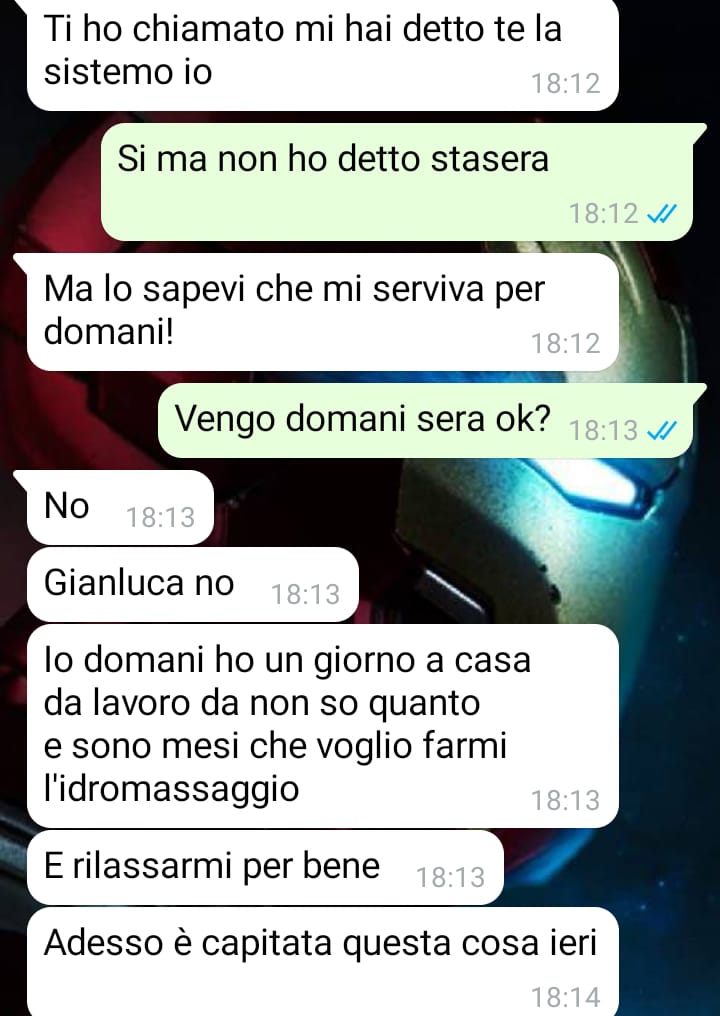Select the message 'Ti ho chiamato mi hai detto'

[322, 53]
